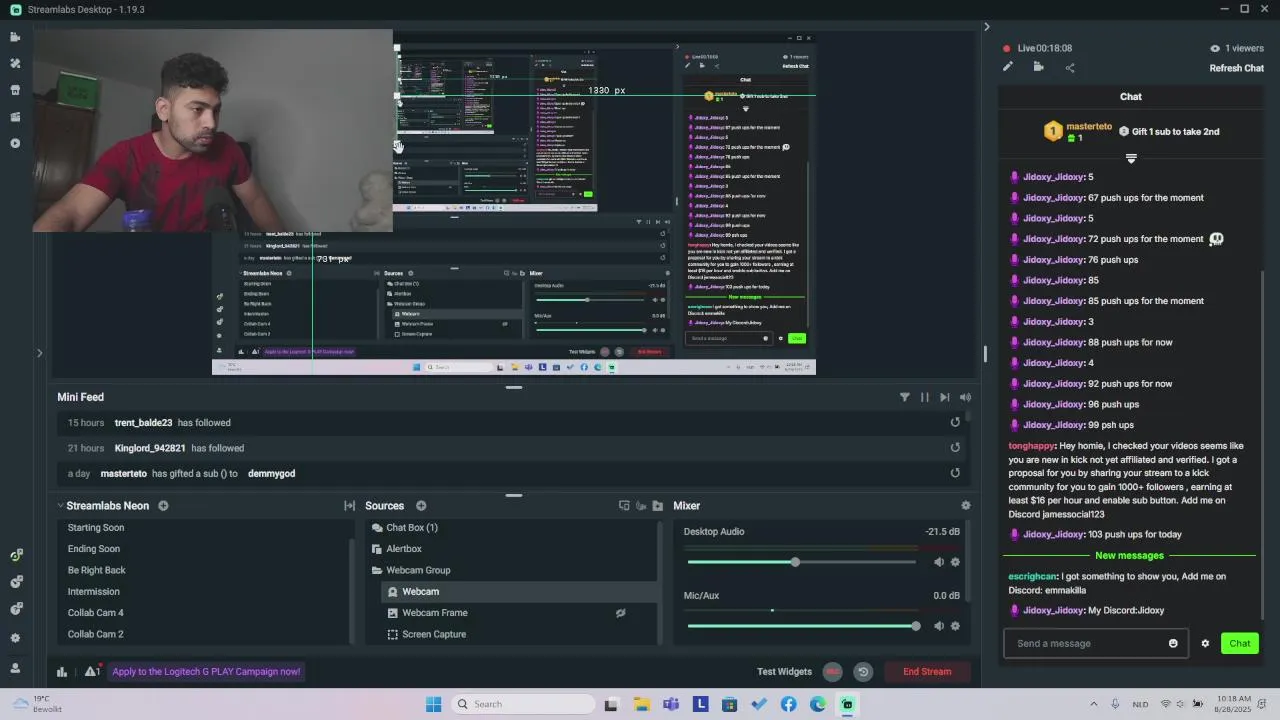Skip alert in Mini Feed controls

945,397
